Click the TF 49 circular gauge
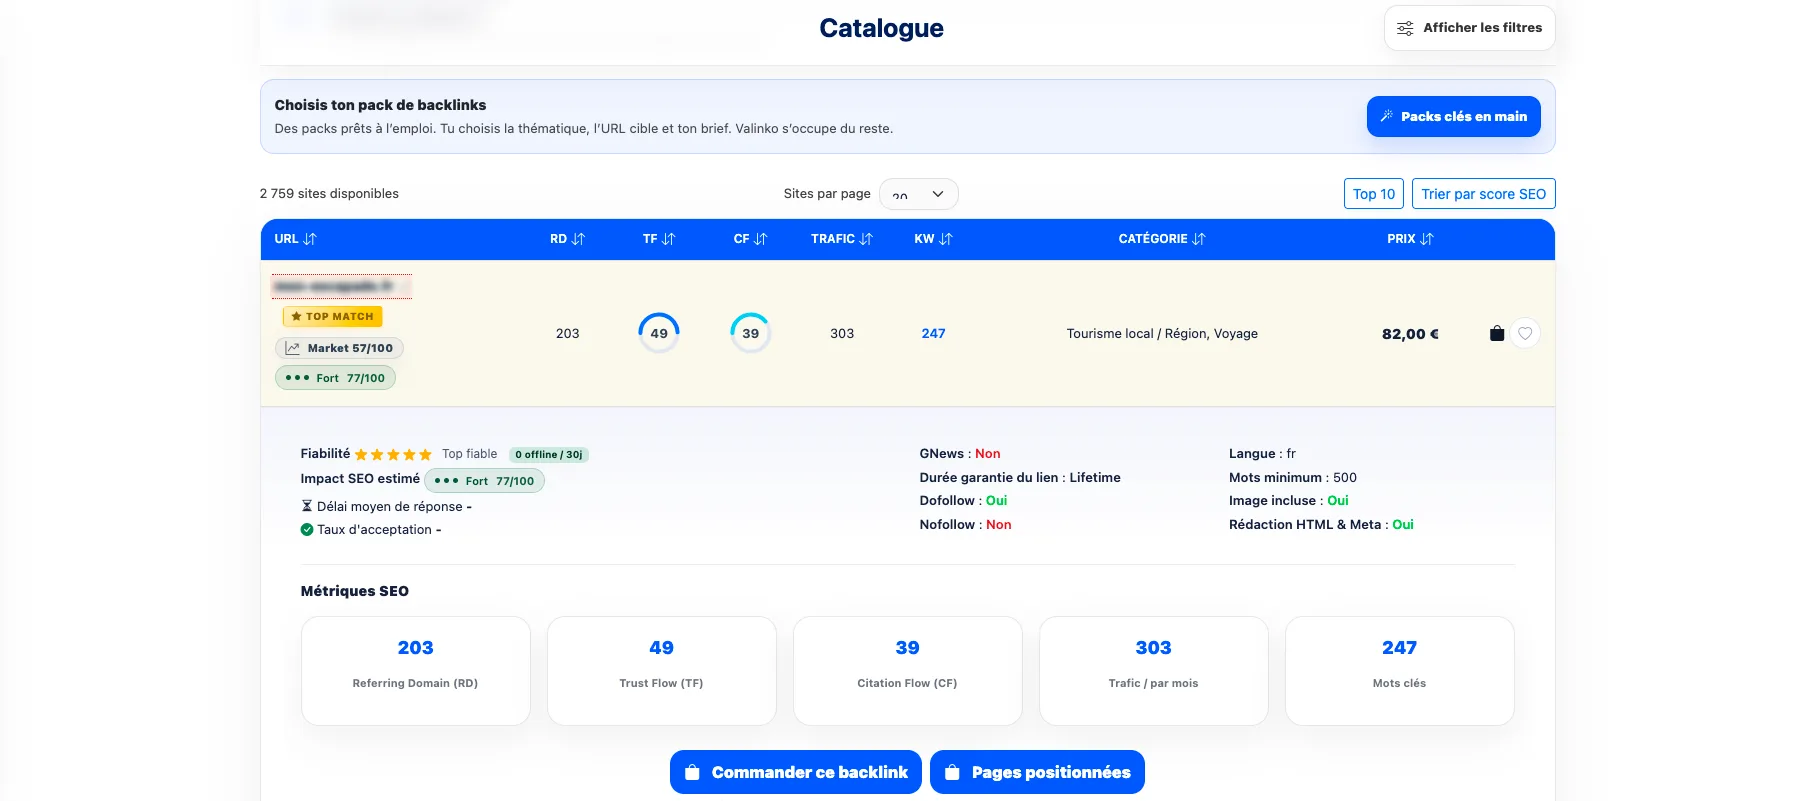 tap(659, 333)
